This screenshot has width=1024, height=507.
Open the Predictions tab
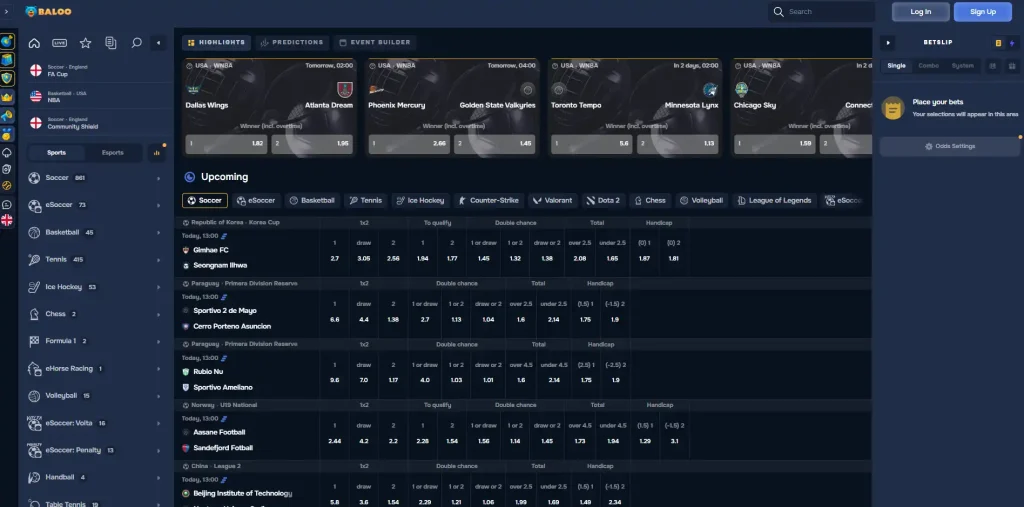(292, 42)
